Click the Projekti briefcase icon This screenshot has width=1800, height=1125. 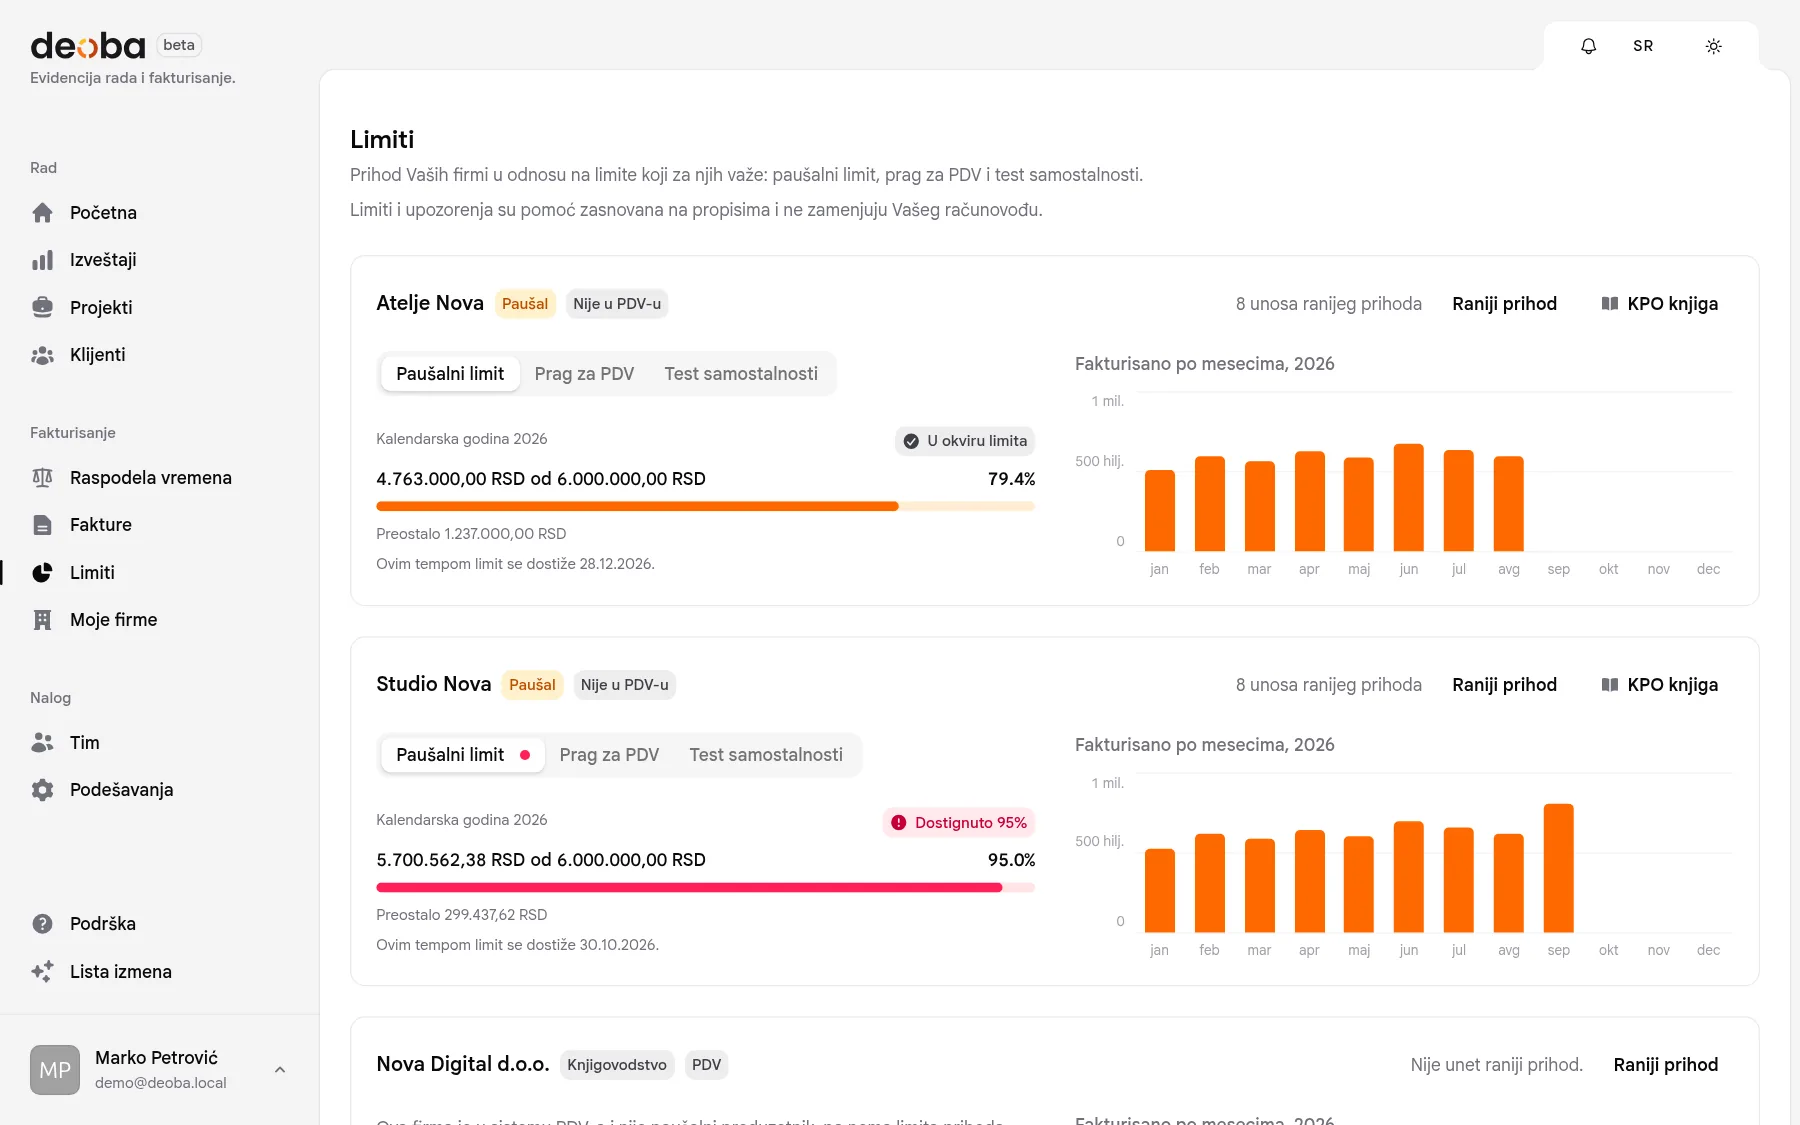pos(42,308)
